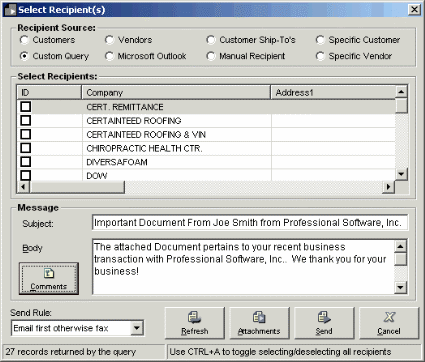Image resolution: width=425 pixels, height=362 pixels.
Task: Click the Address1 column header
Action: click(x=333, y=92)
